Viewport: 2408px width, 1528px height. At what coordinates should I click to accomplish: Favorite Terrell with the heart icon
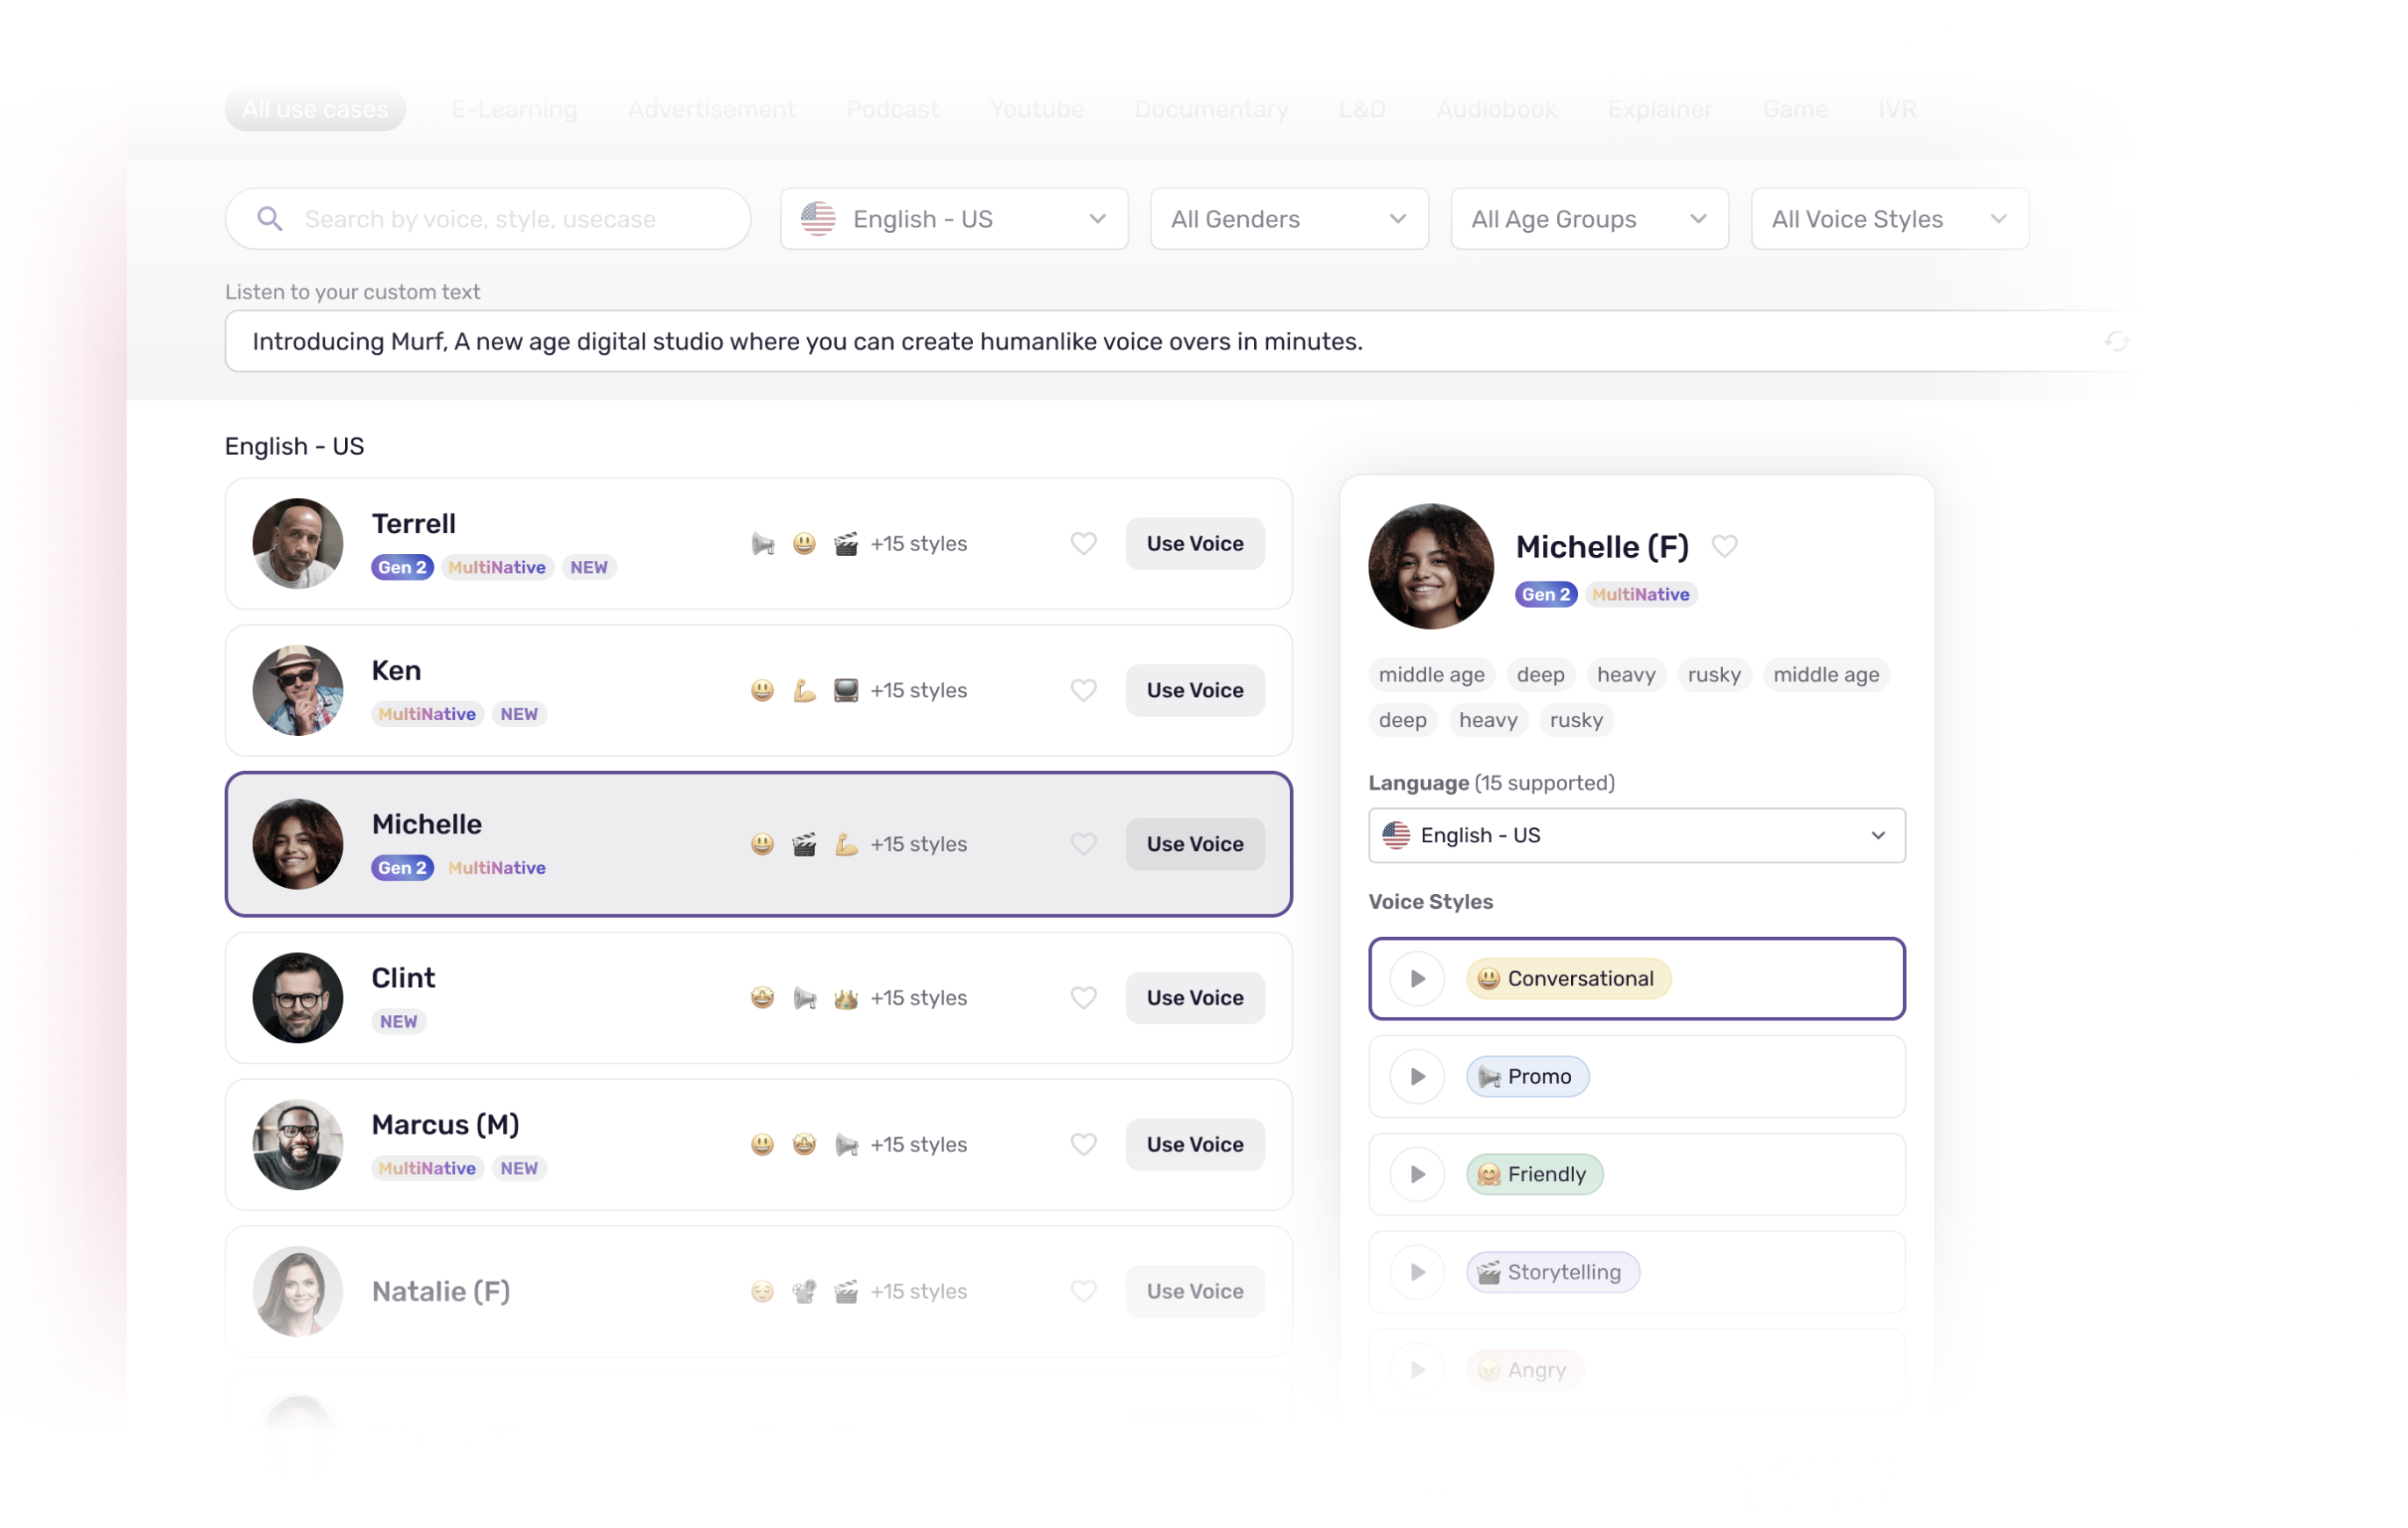pyautogui.click(x=1084, y=544)
